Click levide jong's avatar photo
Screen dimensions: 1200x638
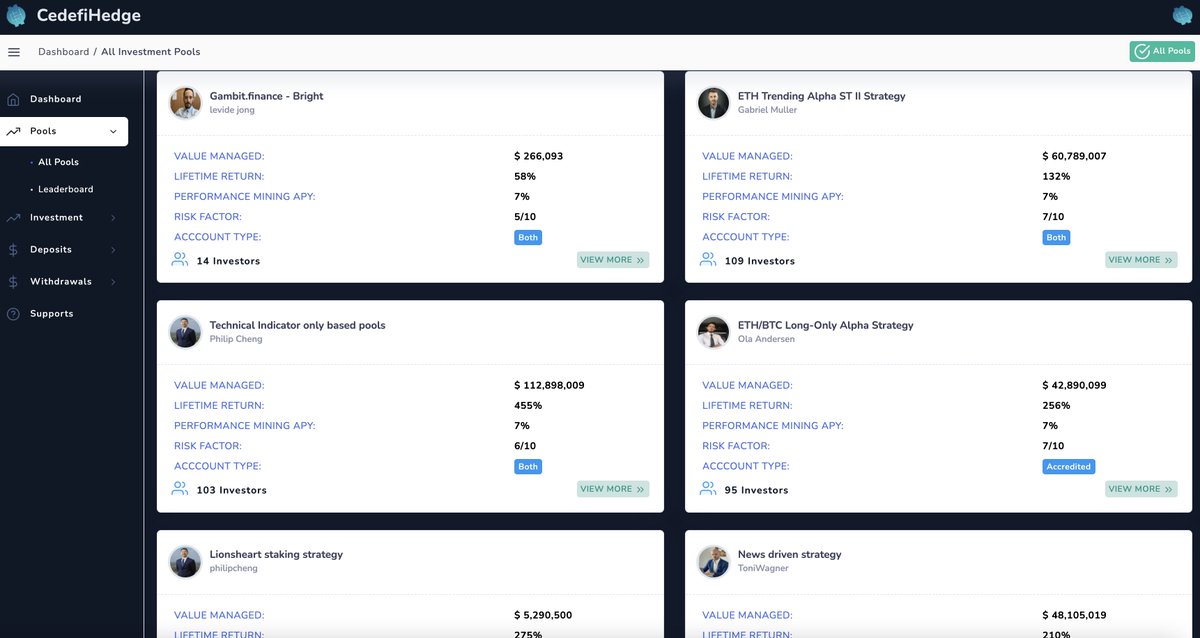[x=185, y=103]
